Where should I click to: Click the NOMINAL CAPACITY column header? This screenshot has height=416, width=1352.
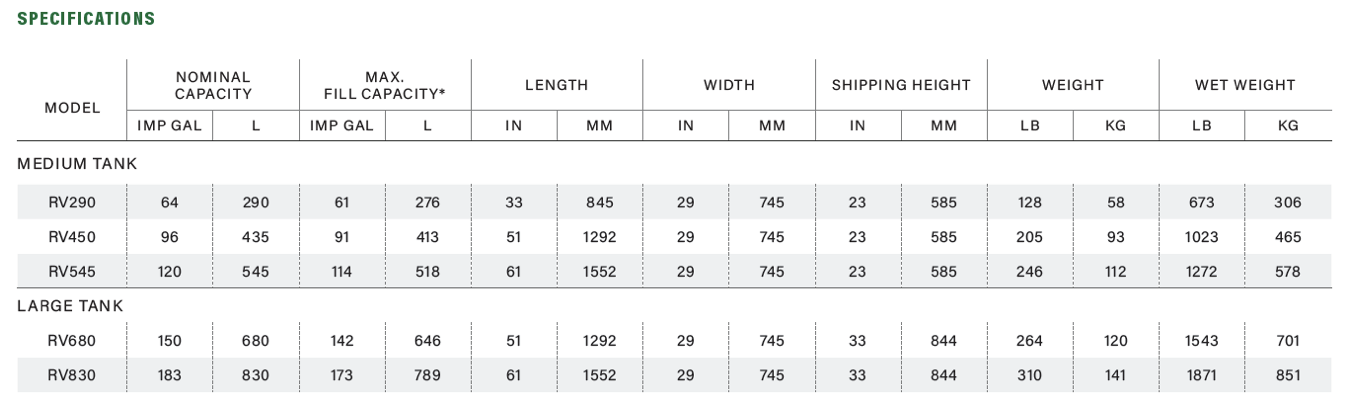[212, 85]
